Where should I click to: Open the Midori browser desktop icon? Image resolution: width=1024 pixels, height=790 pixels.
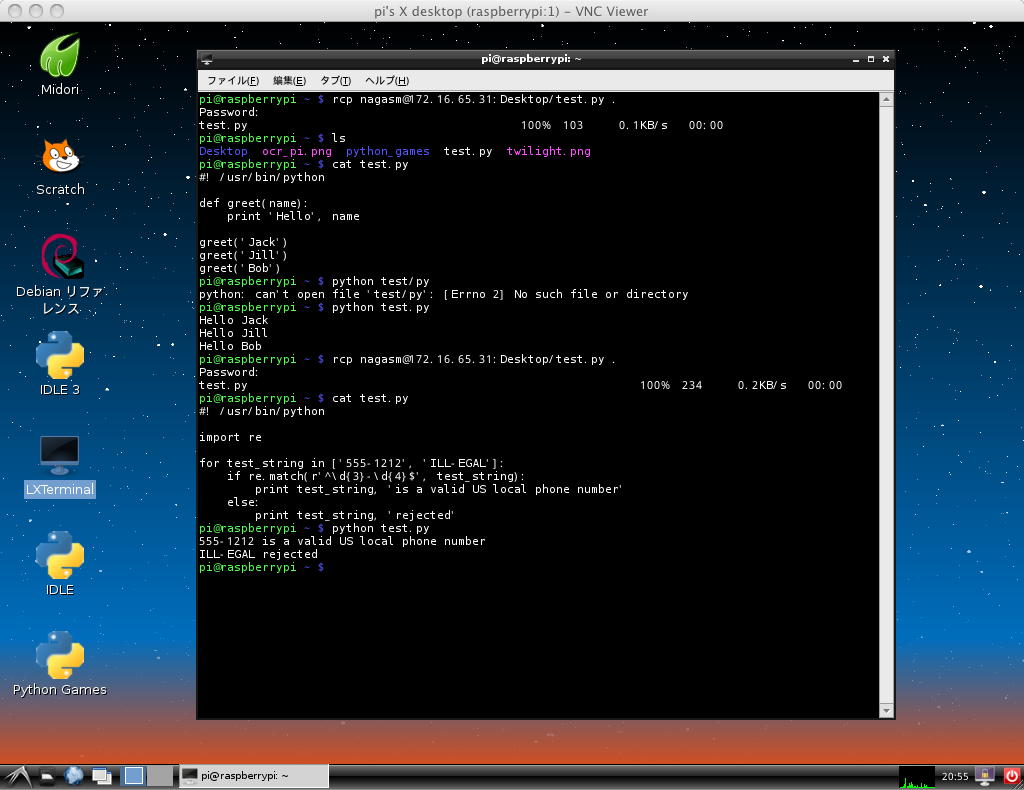click(59, 65)
